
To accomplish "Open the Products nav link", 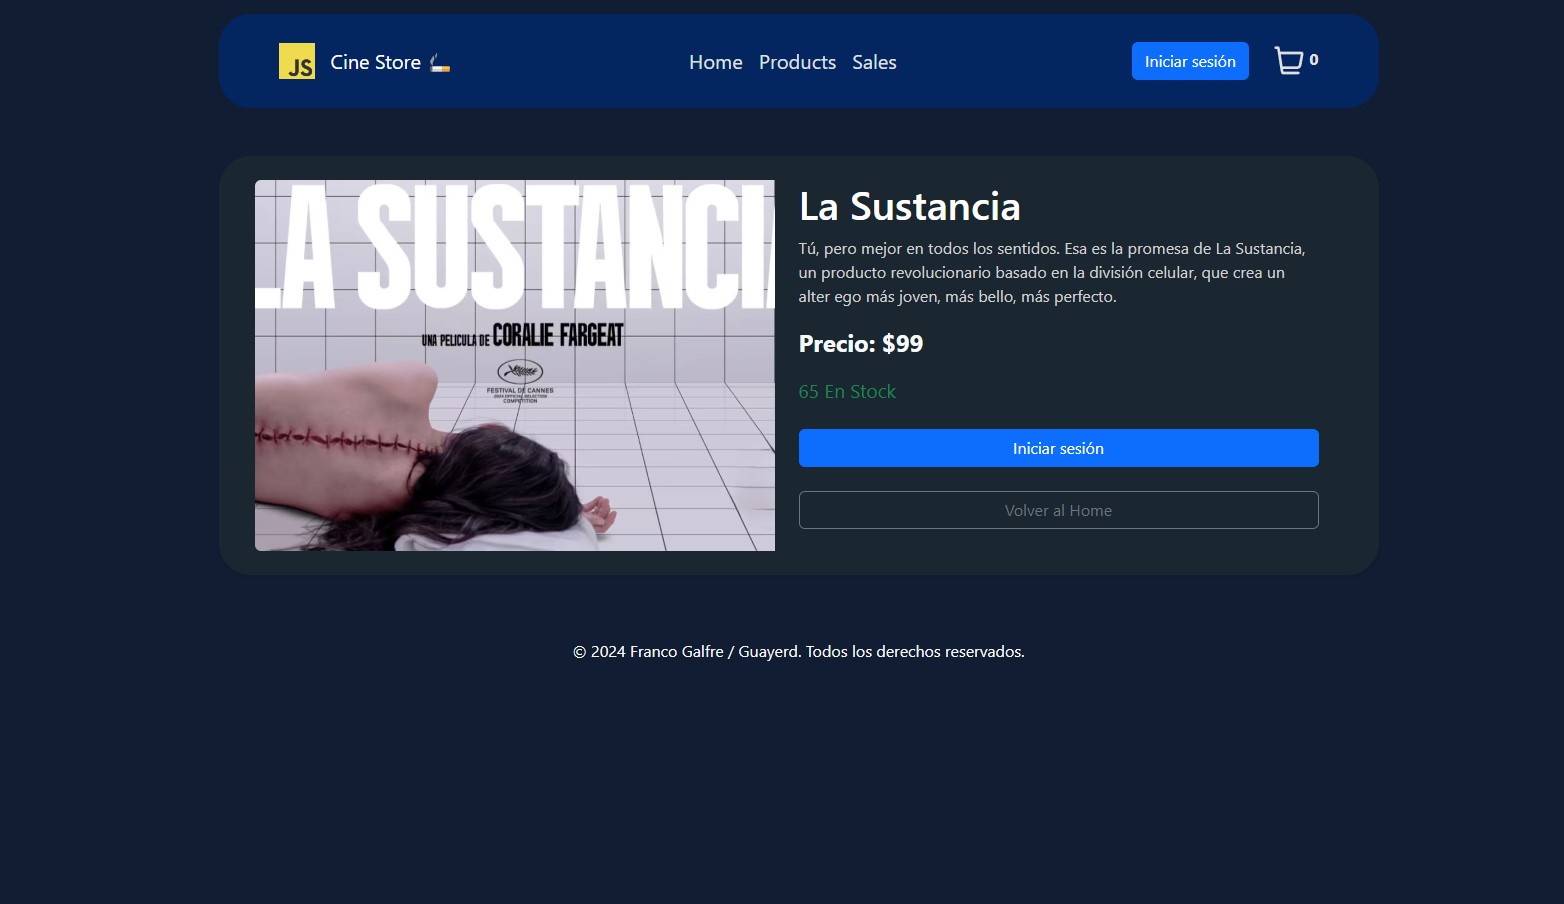I will [x=797, y=62].
